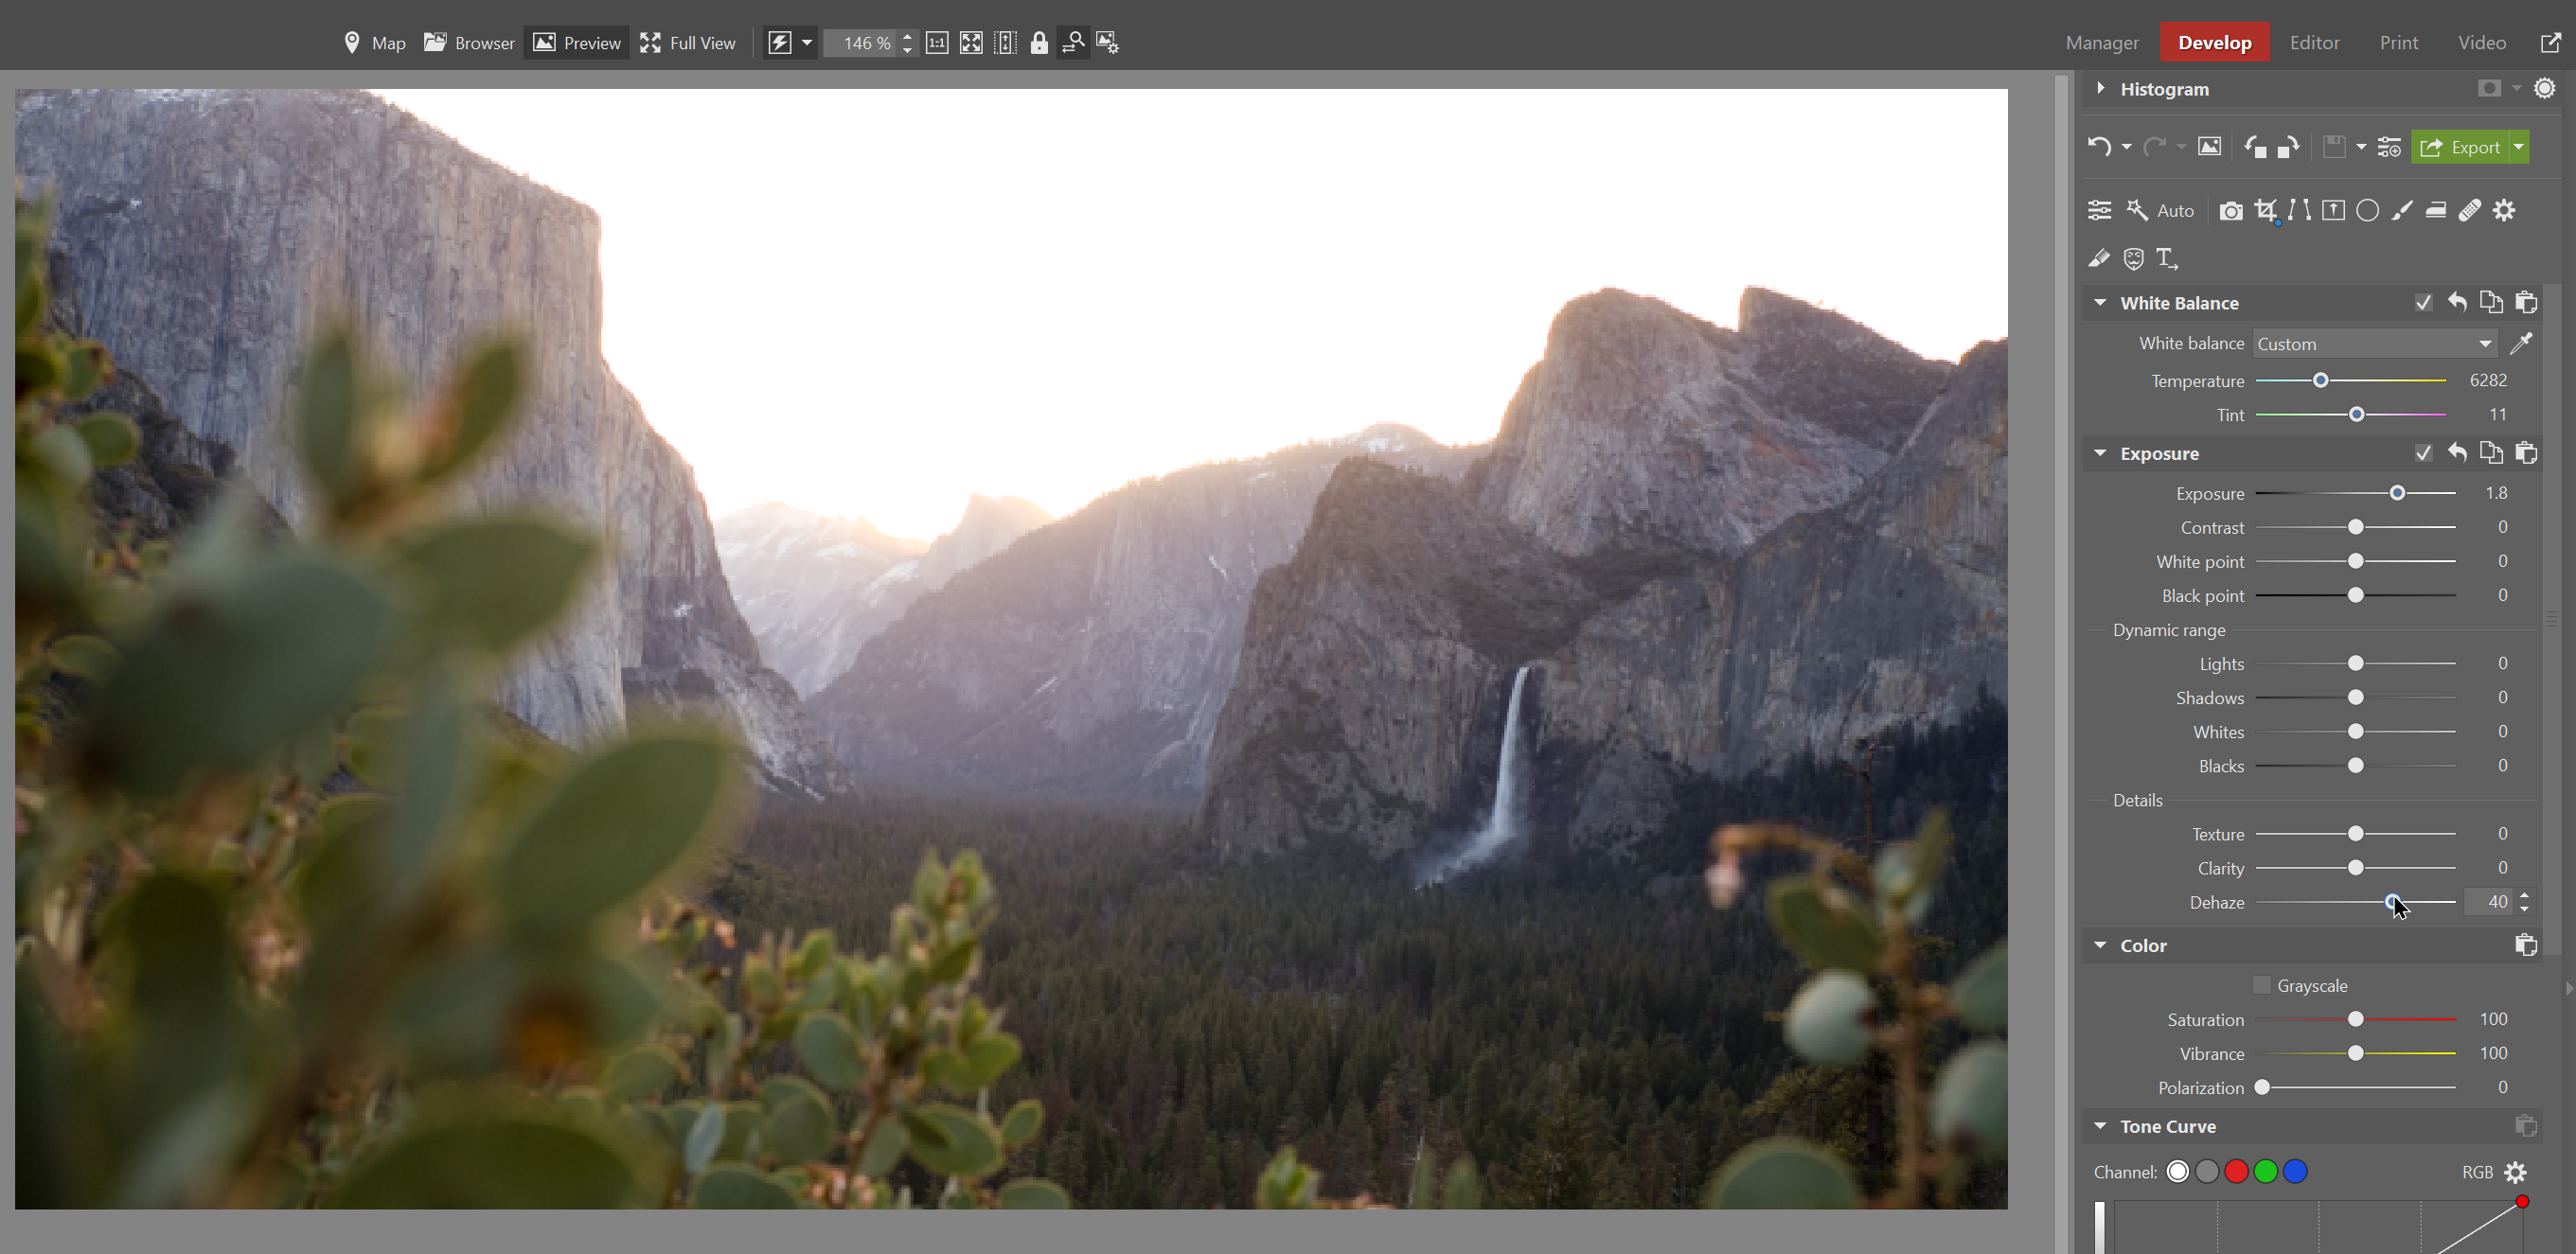Open the preview image settings icon
The height and width of the screenshot is (1254, 2576).
point(1107,42)
